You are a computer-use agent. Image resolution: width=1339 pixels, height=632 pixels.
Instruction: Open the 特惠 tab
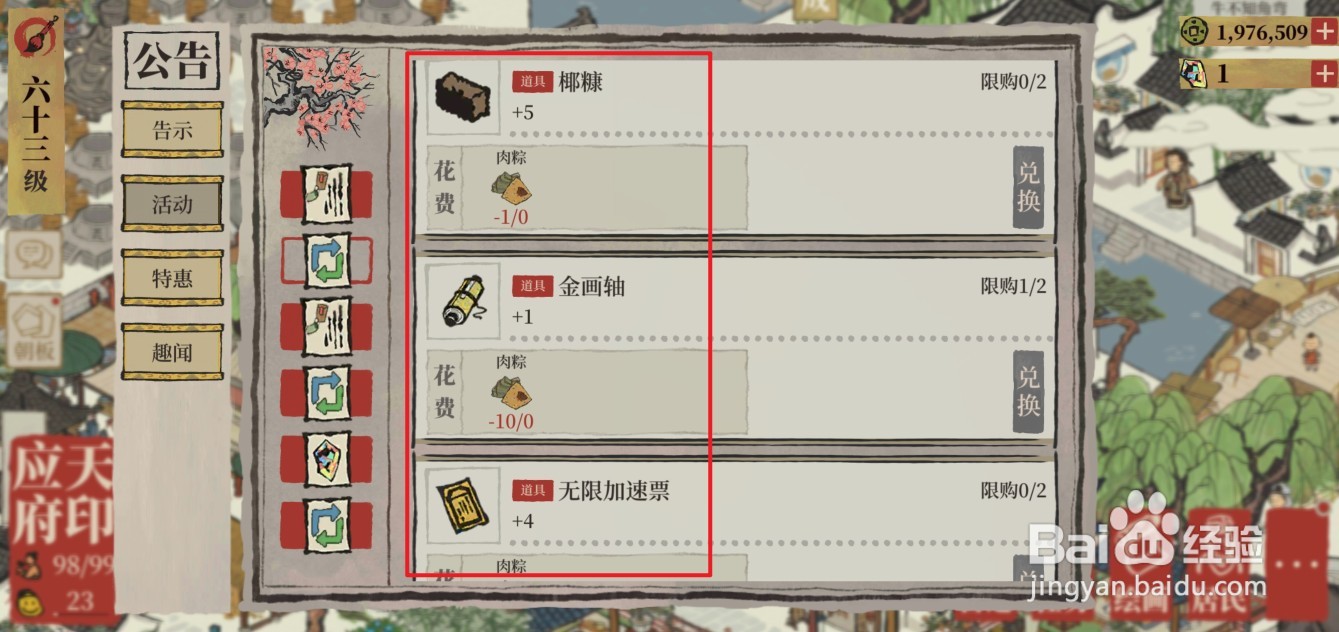(172, 278)
